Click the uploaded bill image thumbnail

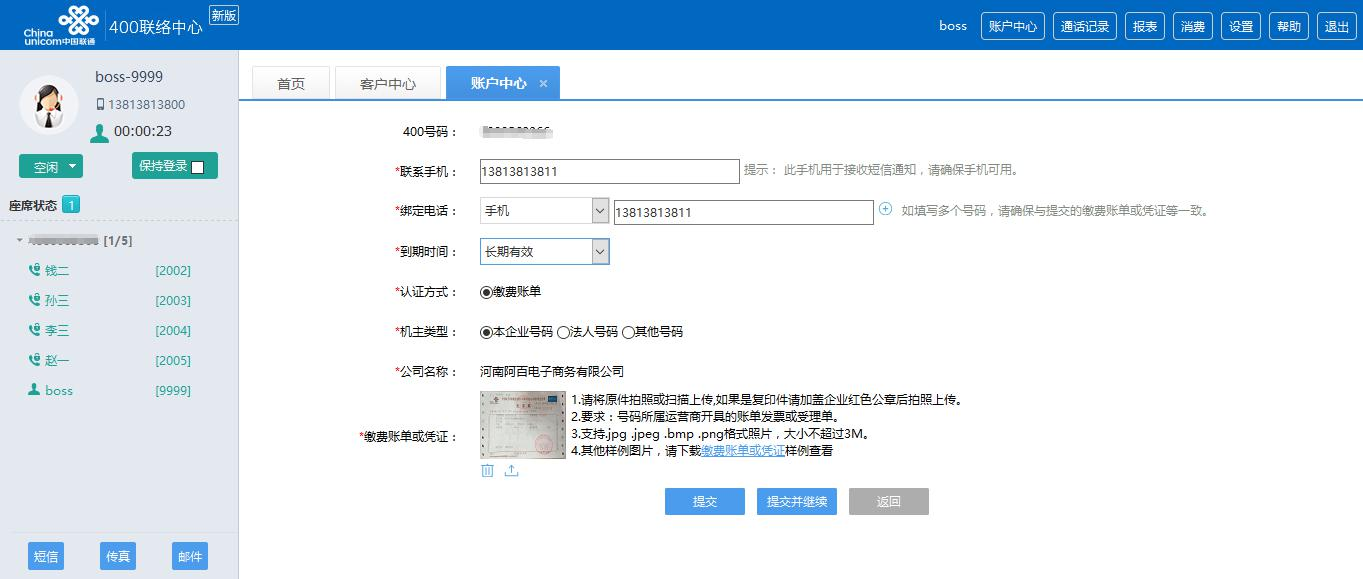(x=522, y=425)
